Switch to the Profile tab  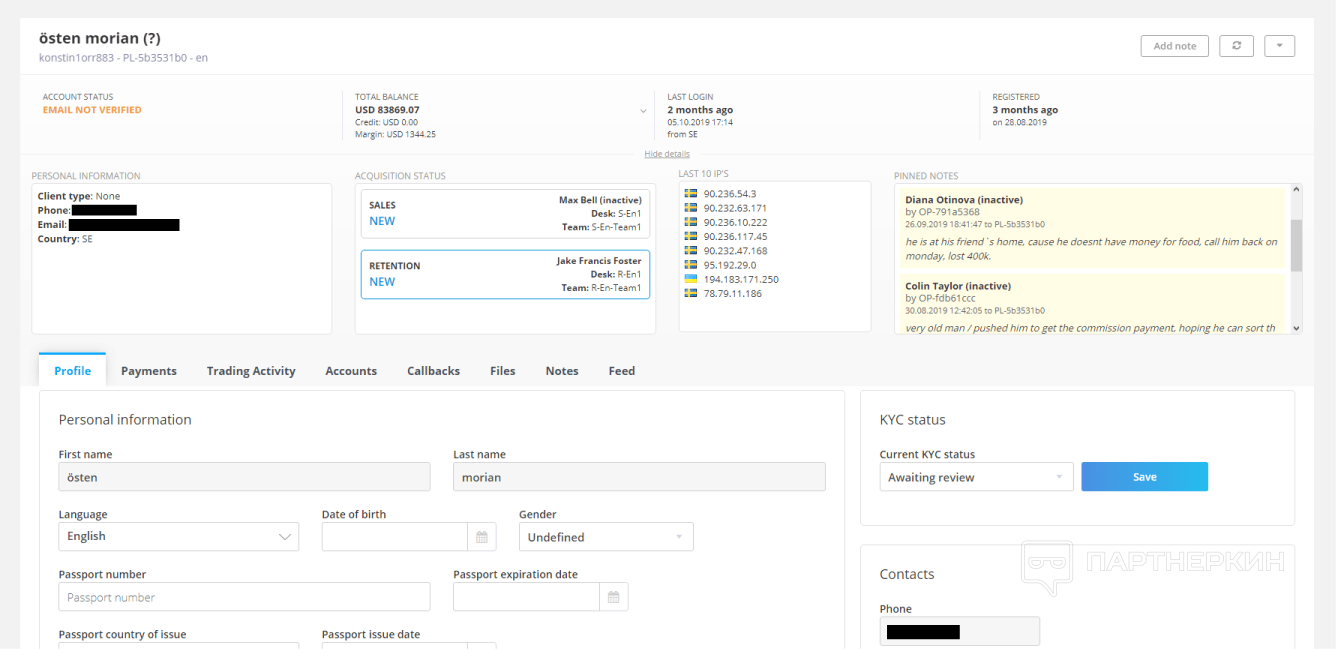[x=72, y=371]
